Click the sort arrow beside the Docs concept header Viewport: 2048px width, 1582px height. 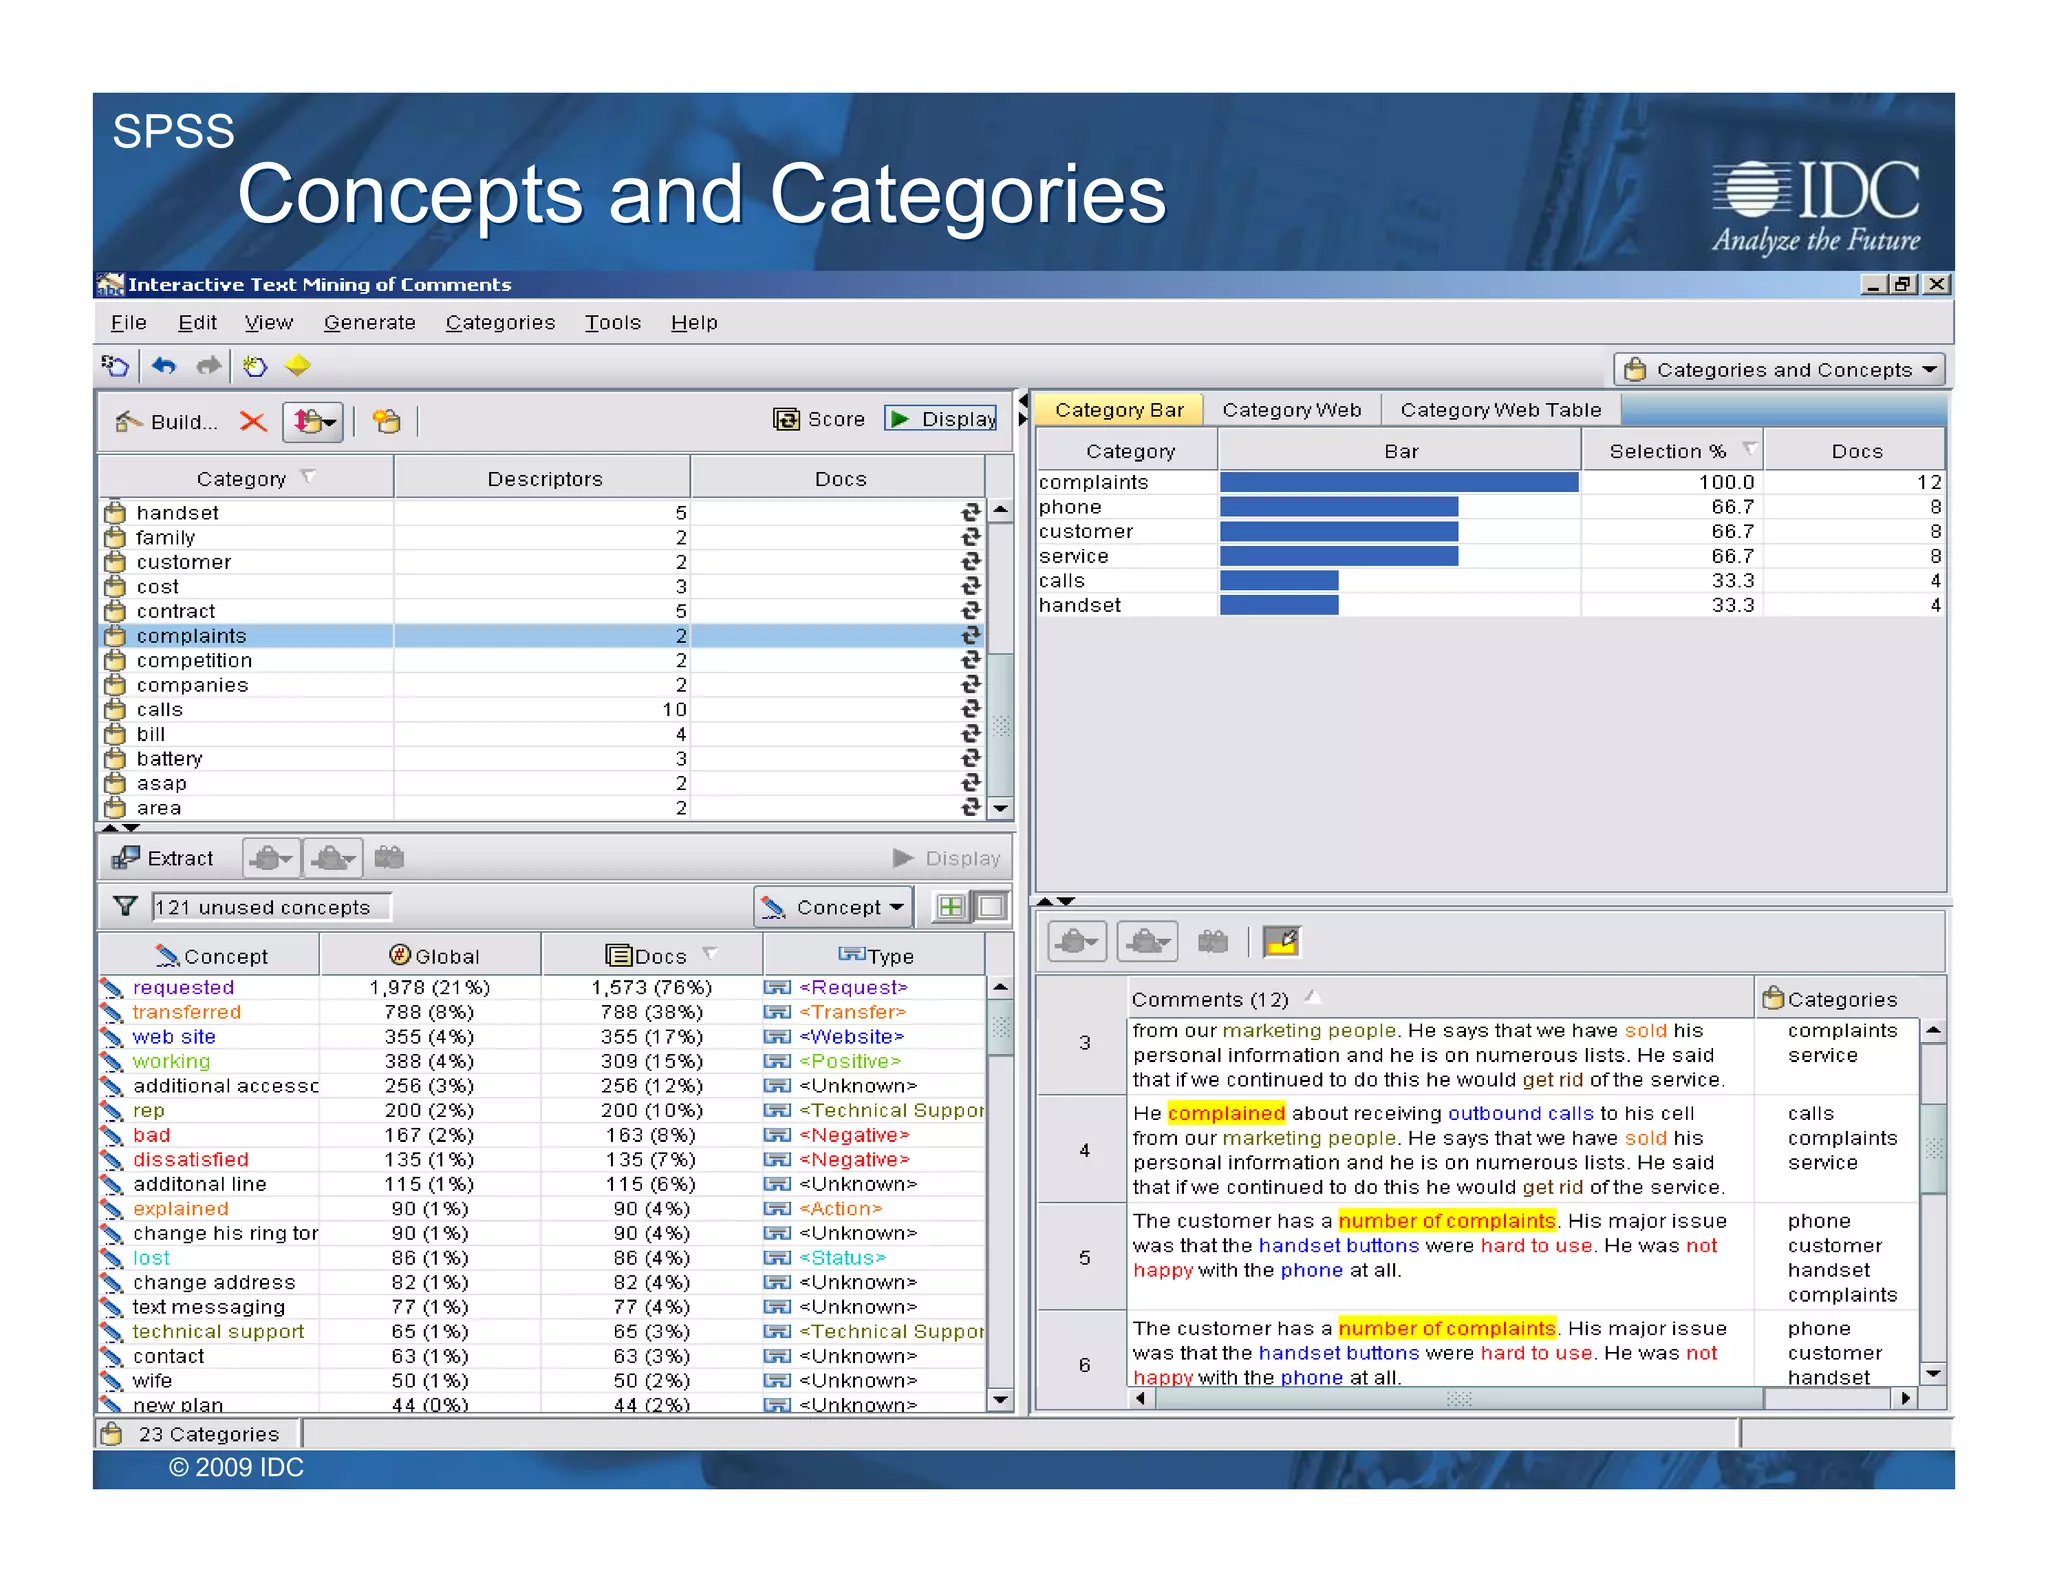point(711,954)
